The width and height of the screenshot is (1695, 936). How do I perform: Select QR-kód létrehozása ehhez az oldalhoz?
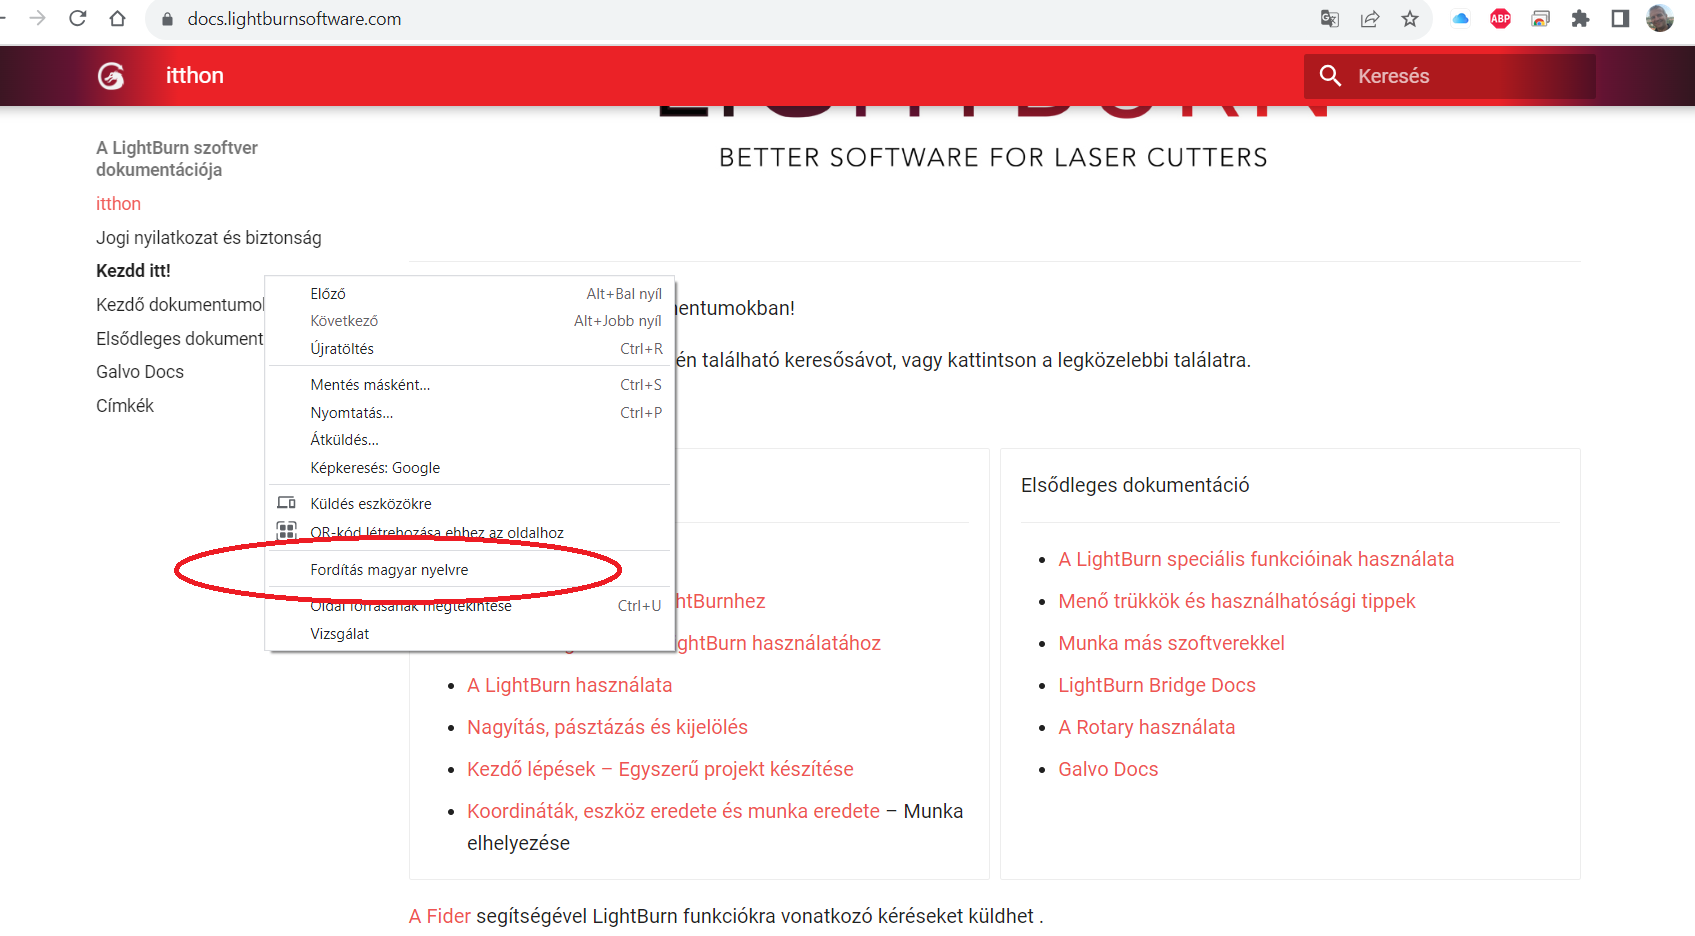coord(470,533)
